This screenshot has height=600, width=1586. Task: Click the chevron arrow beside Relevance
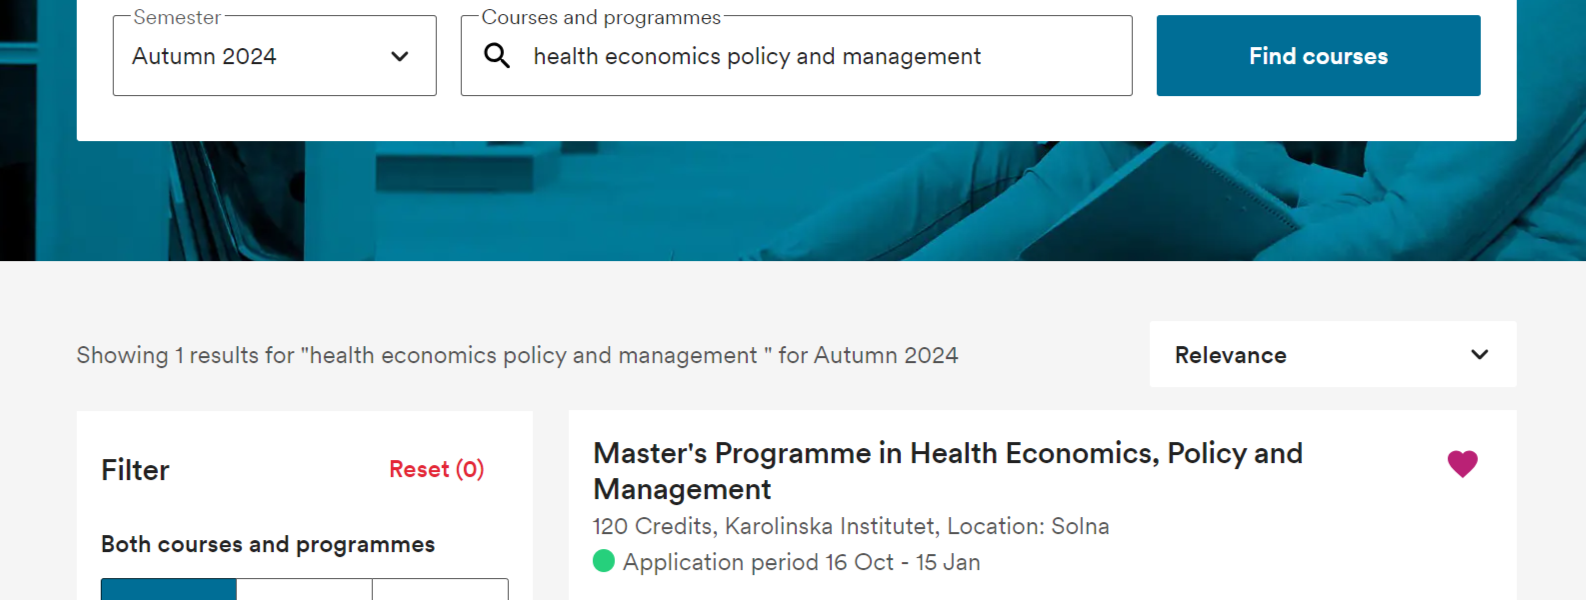click(1480, 354)
